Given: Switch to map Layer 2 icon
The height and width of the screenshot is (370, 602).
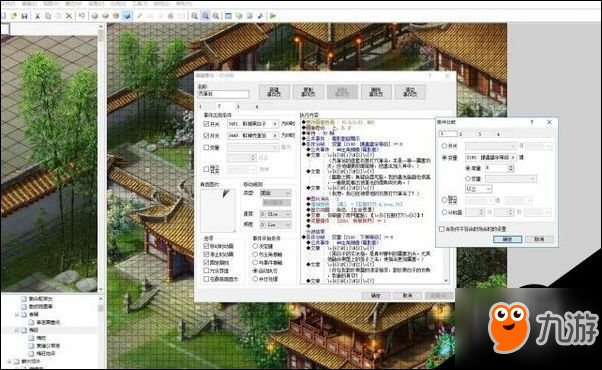Looking at the screenshot, I should pyautogui.click(x=105, y=16).
